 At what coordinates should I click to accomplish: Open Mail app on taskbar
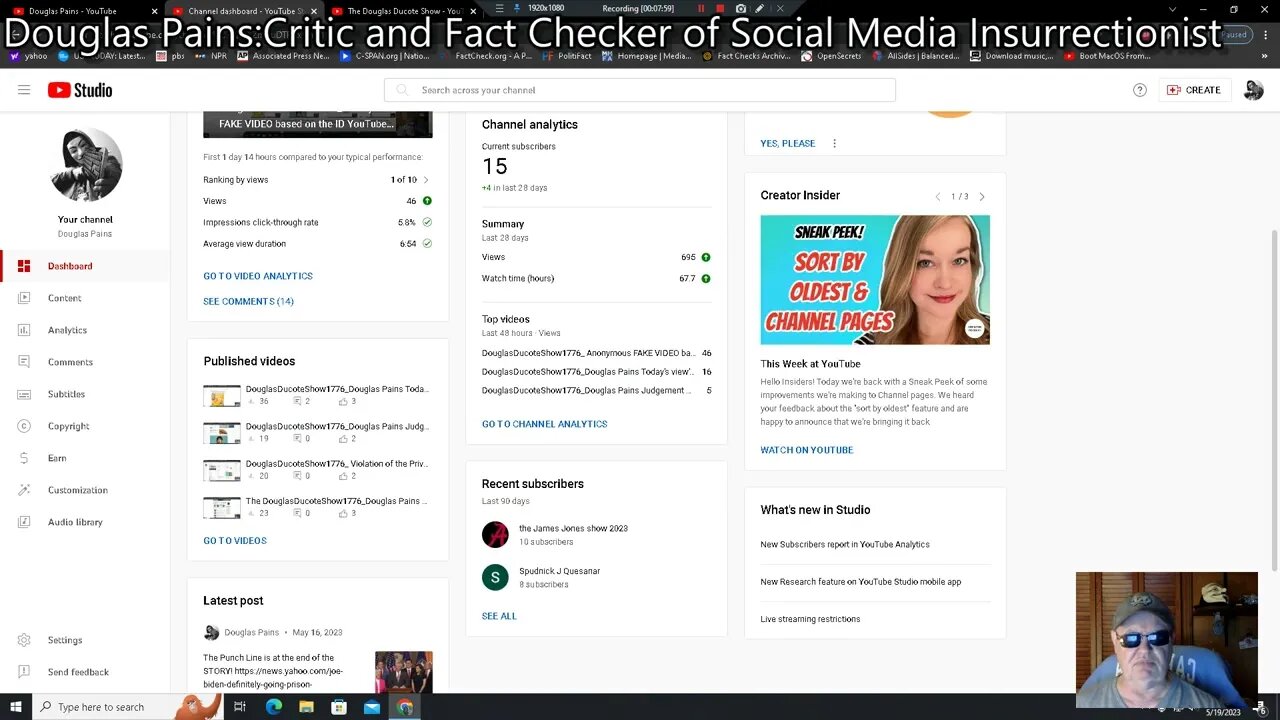[x=372, y=707]
